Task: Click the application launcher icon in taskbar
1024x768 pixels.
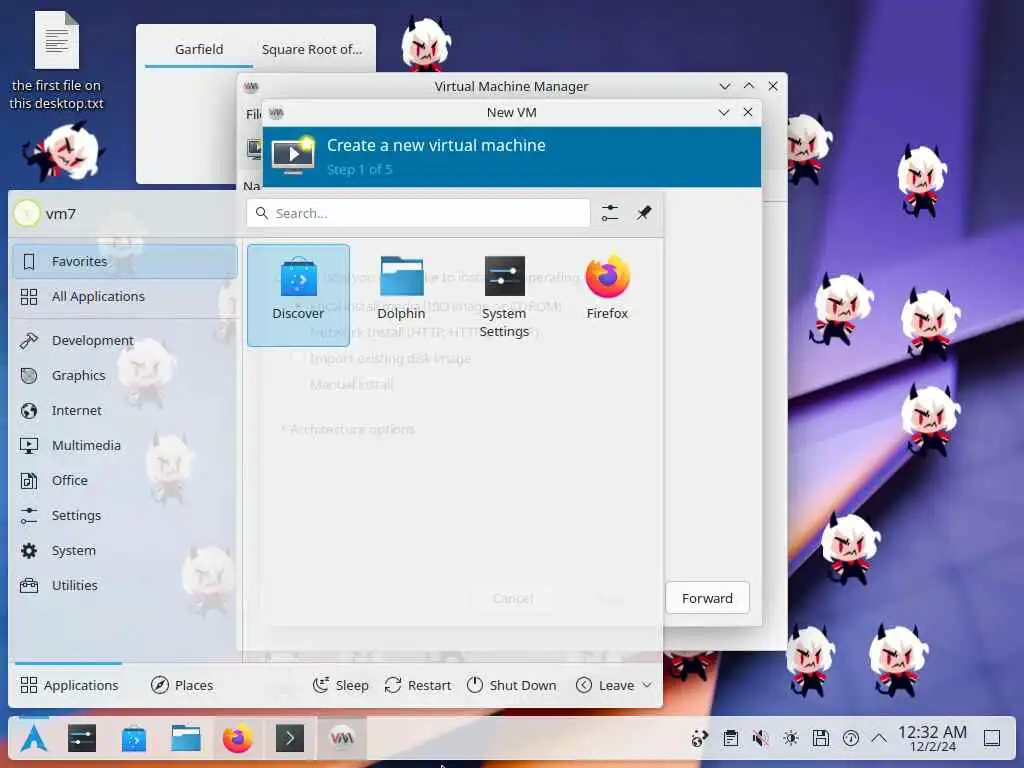Action: tap(33, 739)
